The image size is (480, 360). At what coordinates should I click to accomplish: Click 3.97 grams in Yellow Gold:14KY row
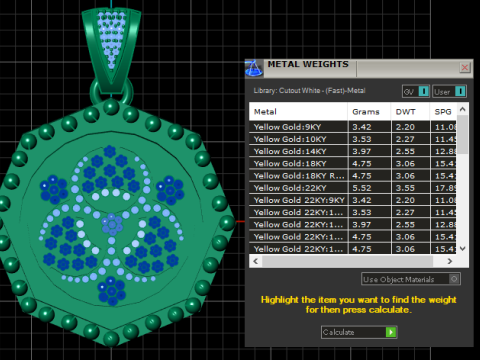362,151
